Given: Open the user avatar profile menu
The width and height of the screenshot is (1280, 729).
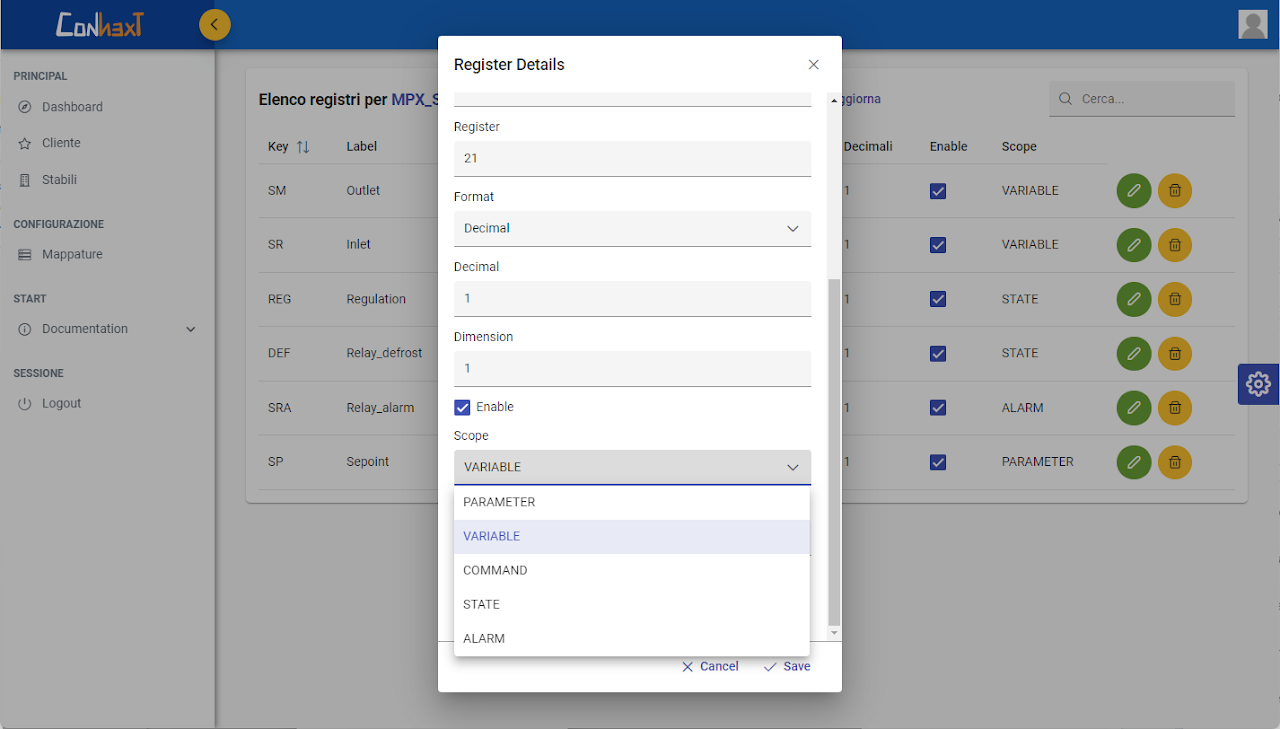Looking at the screenshot, I should (x=1252, y=24).
